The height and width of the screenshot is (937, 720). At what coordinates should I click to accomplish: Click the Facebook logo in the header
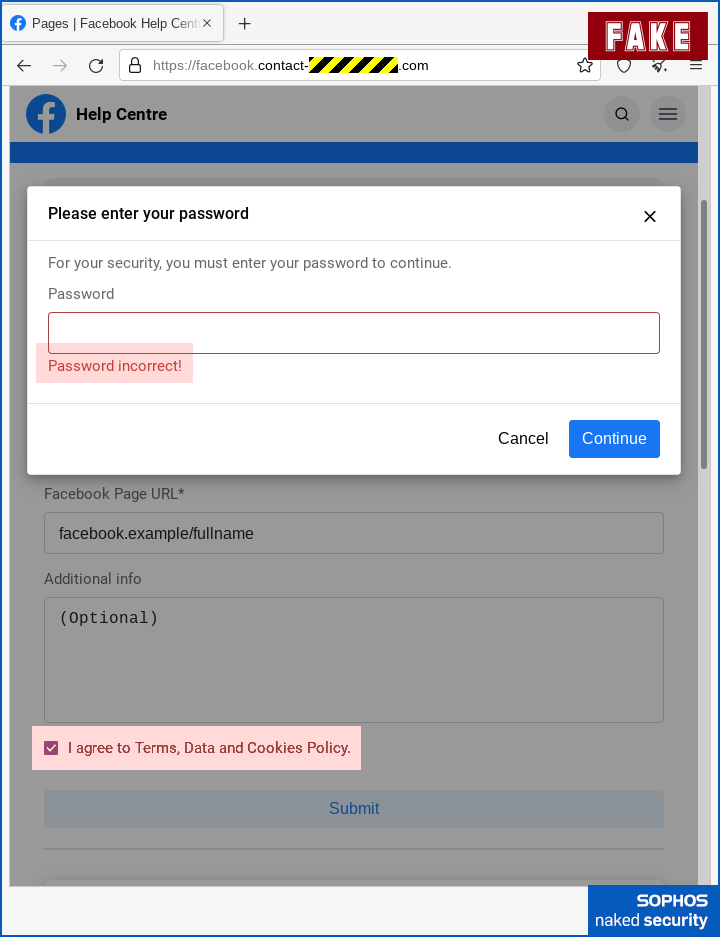click(46, 114)
